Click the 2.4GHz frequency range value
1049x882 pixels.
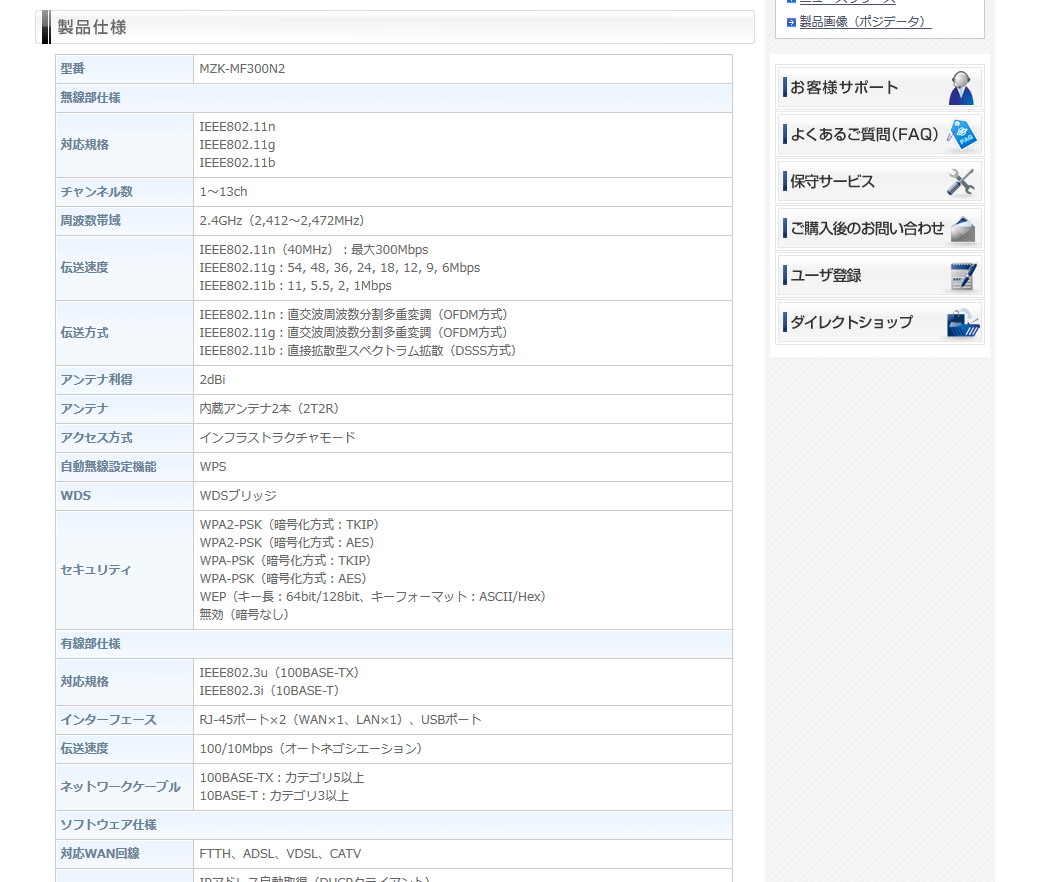tap(283, 221)
